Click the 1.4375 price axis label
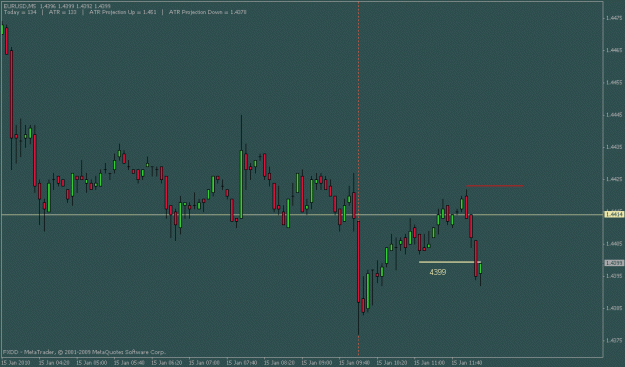 coord(614,340)
